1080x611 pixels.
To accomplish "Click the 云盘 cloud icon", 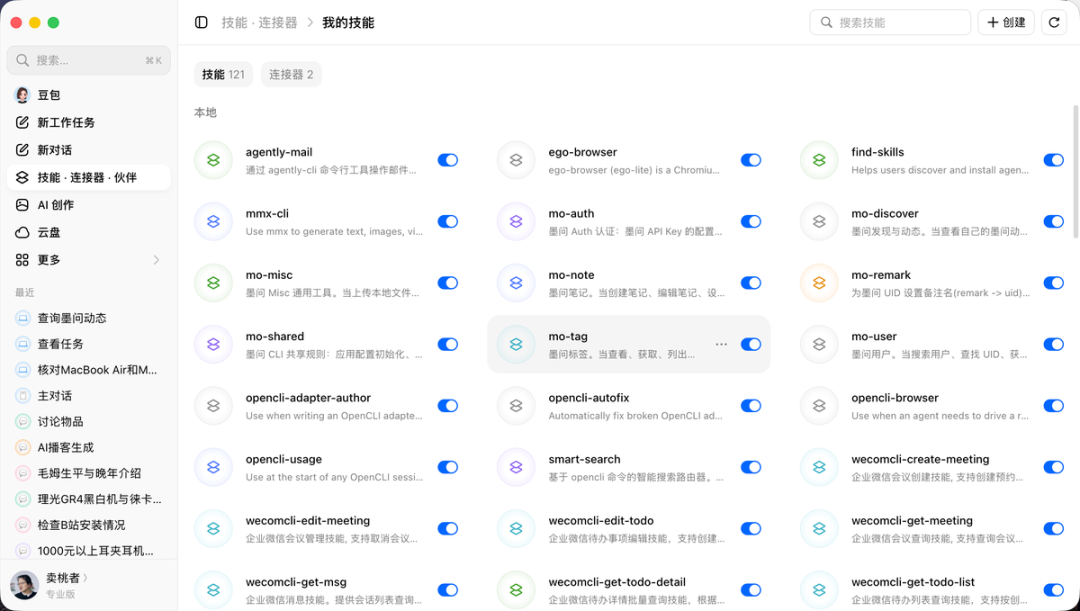I will point(23,232).
